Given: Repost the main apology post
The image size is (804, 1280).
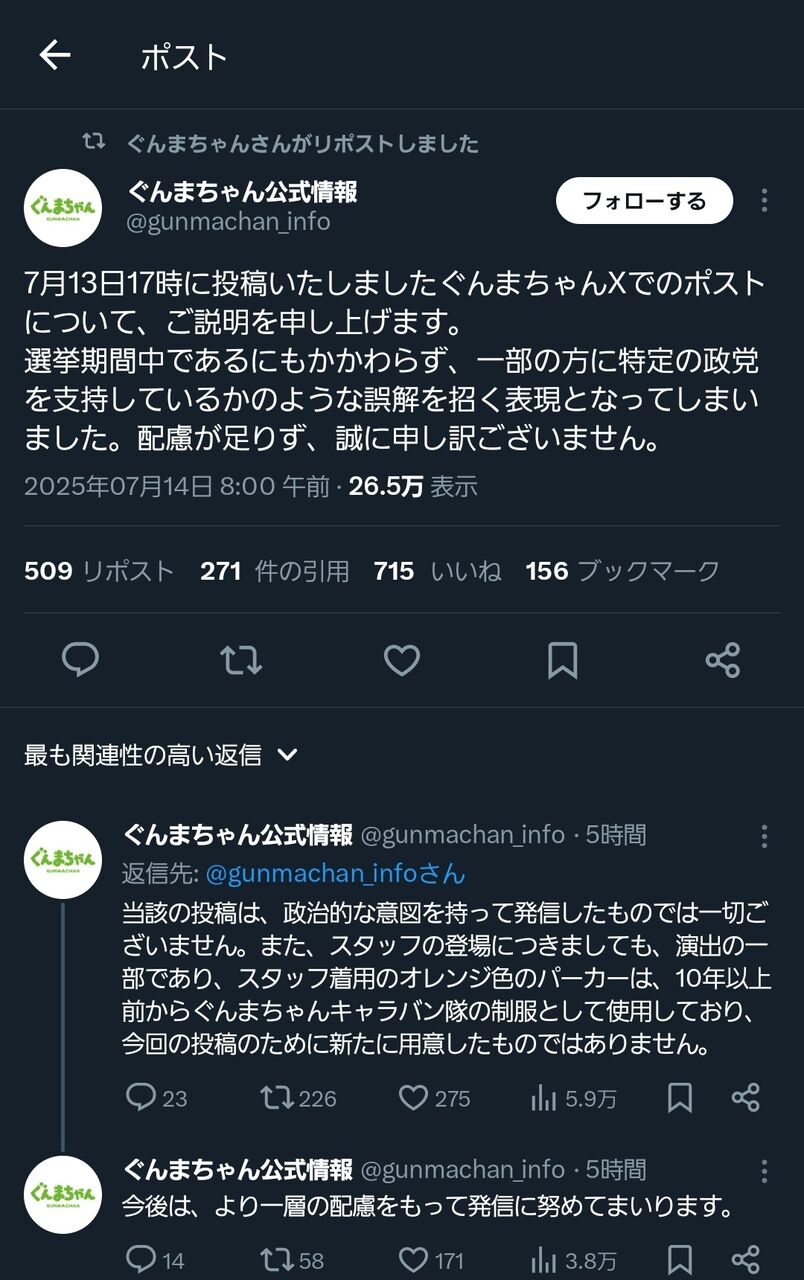Looking at the screenshot, I should click(x=241, y=660).
